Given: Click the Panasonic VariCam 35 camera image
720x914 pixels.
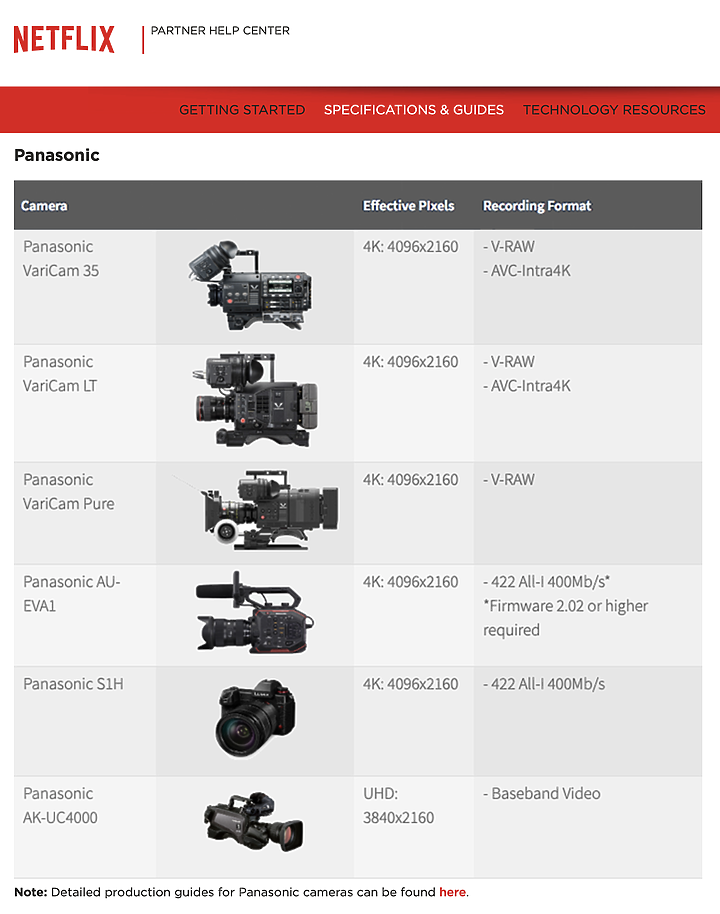Looking at the screenshot, I should coord(251,286).
